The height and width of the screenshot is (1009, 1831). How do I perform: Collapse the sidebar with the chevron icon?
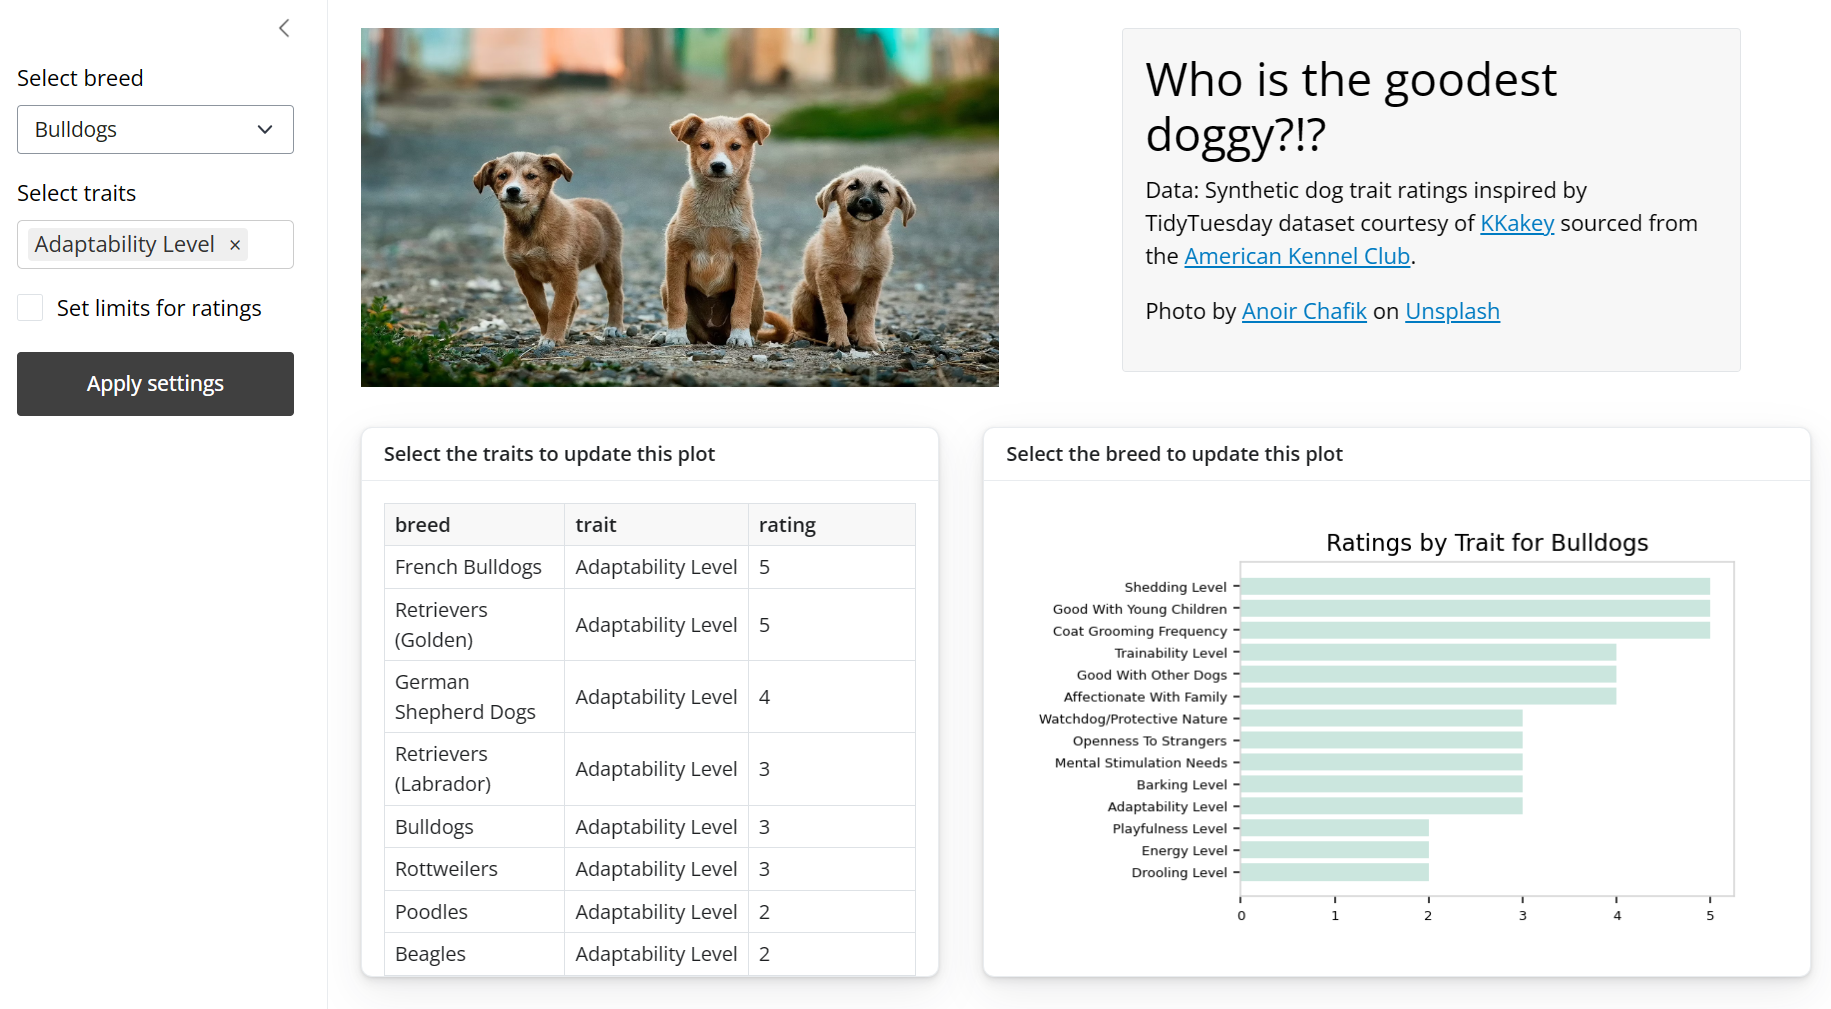tap(284, 28)
